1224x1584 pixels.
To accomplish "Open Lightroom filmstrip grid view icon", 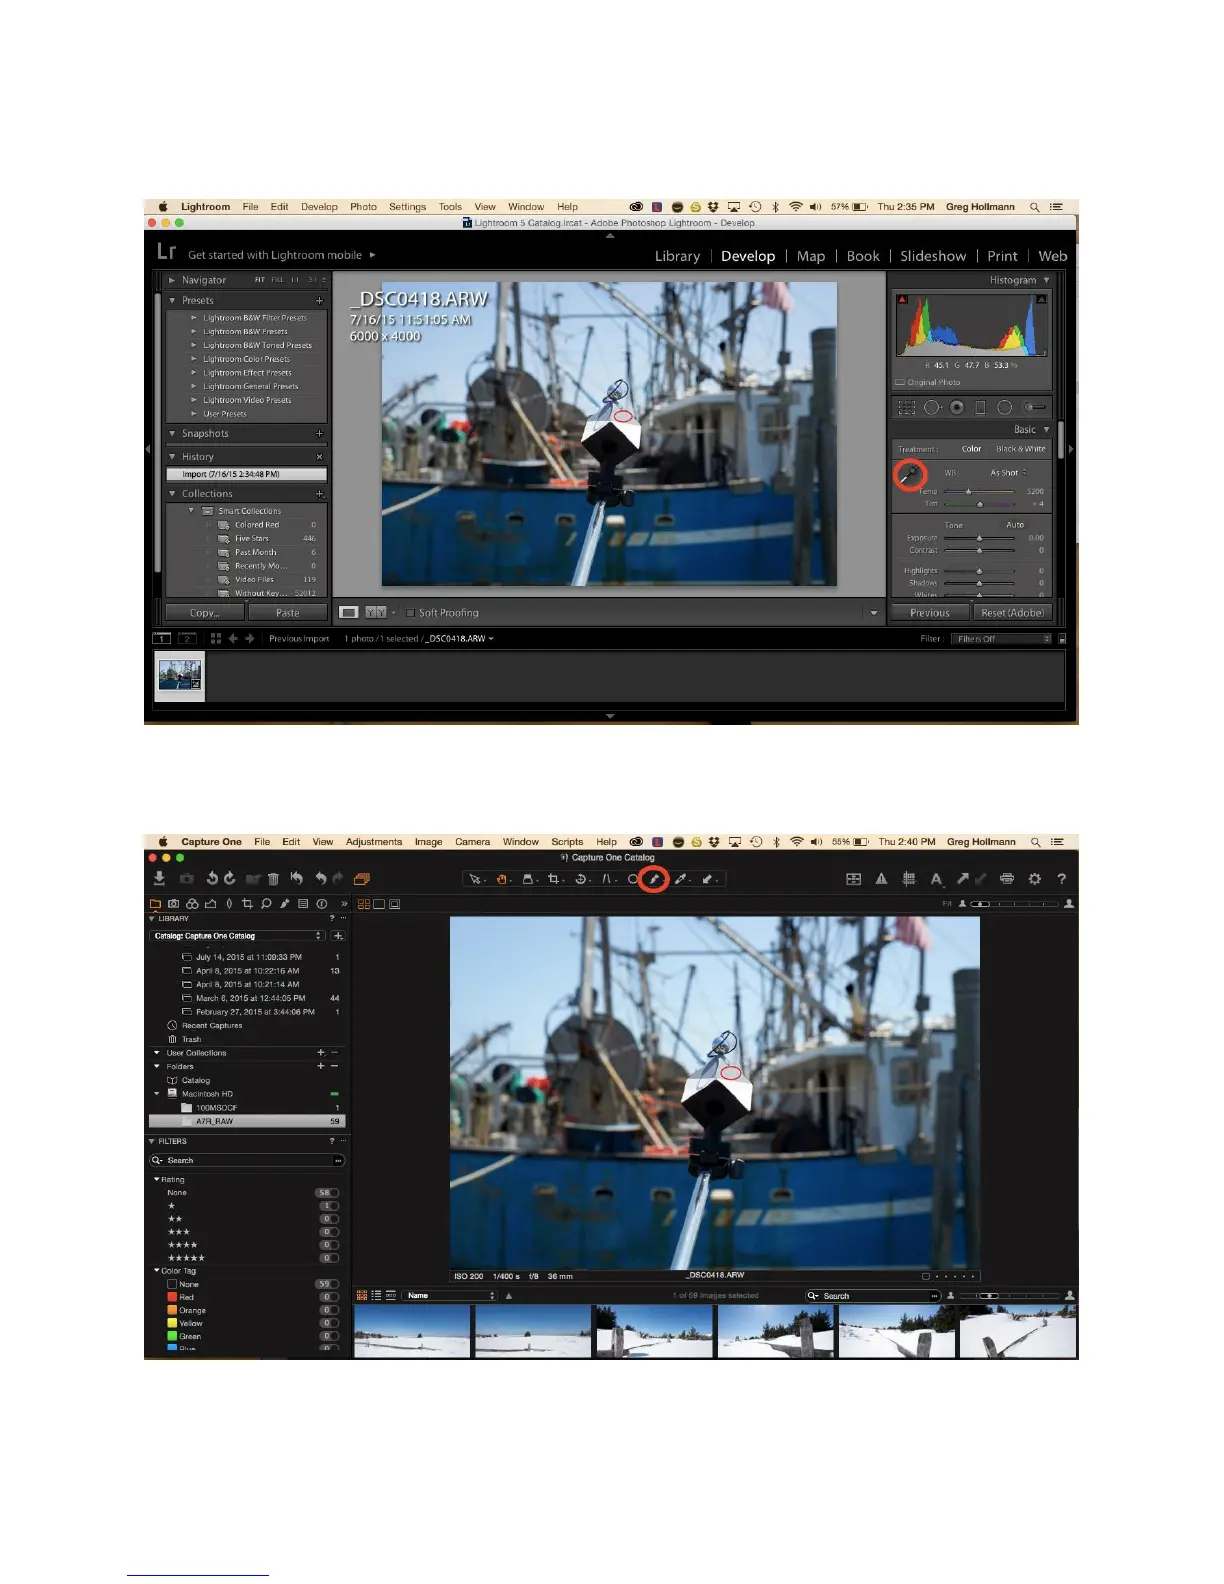I will coord(215,638).
